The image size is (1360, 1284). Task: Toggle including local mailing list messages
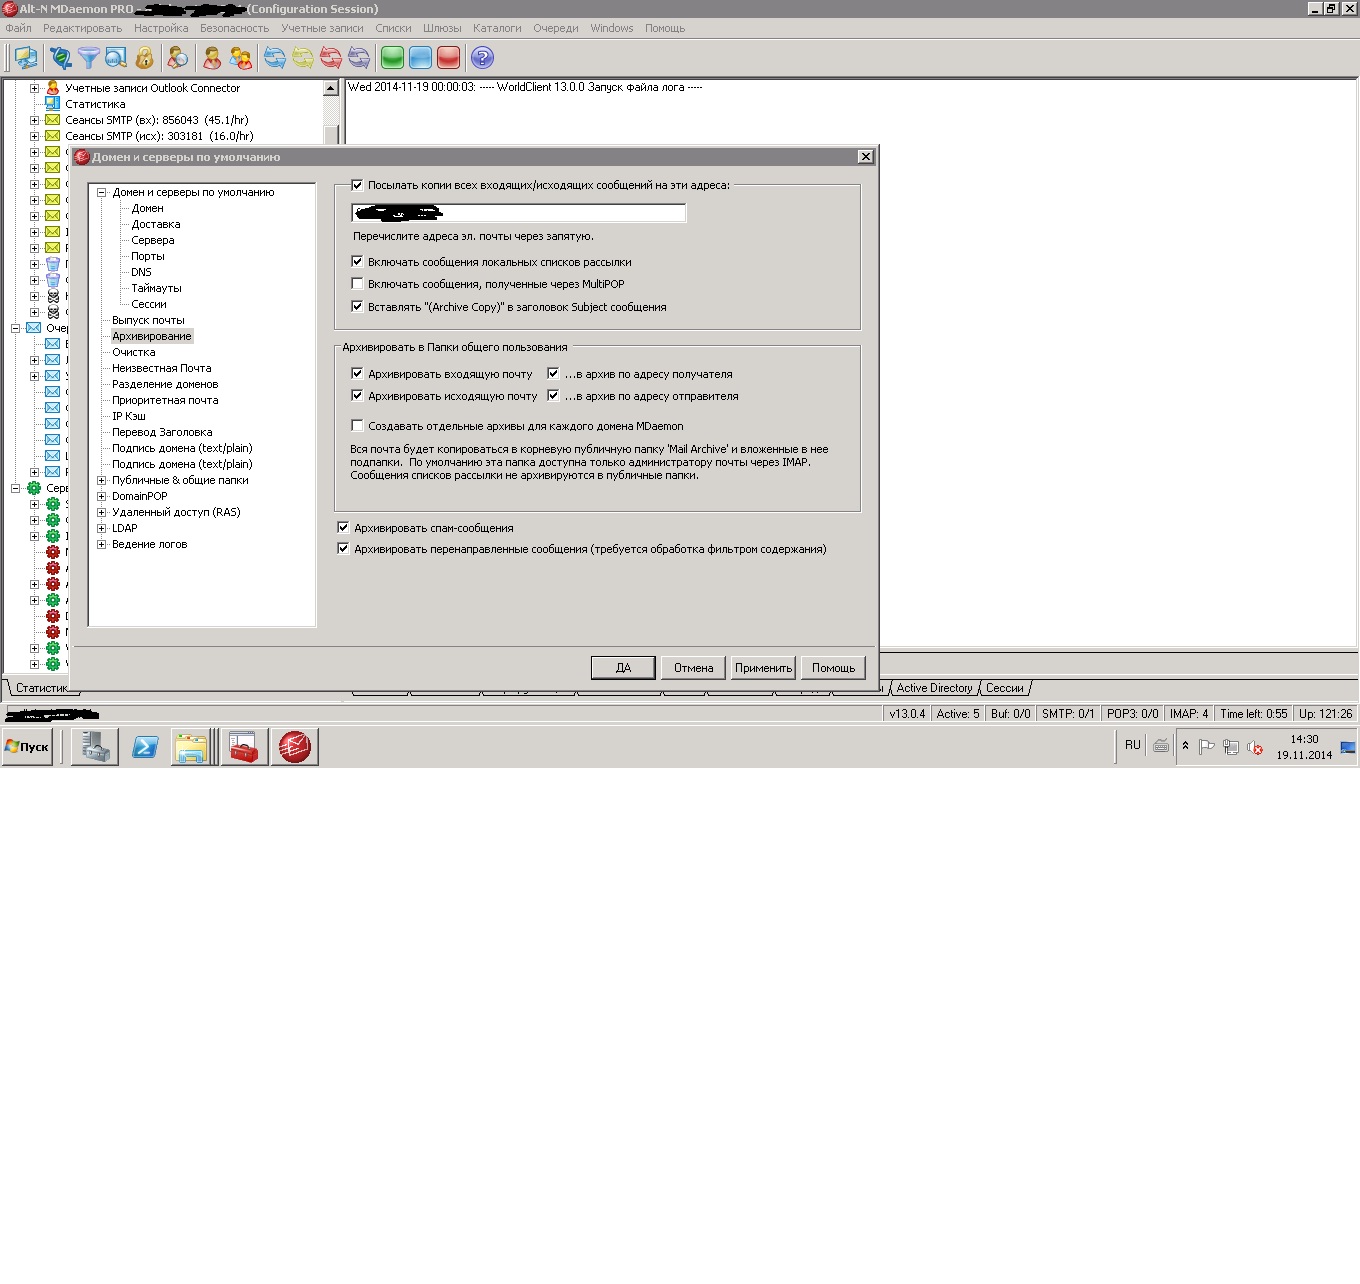click(357, 261)
